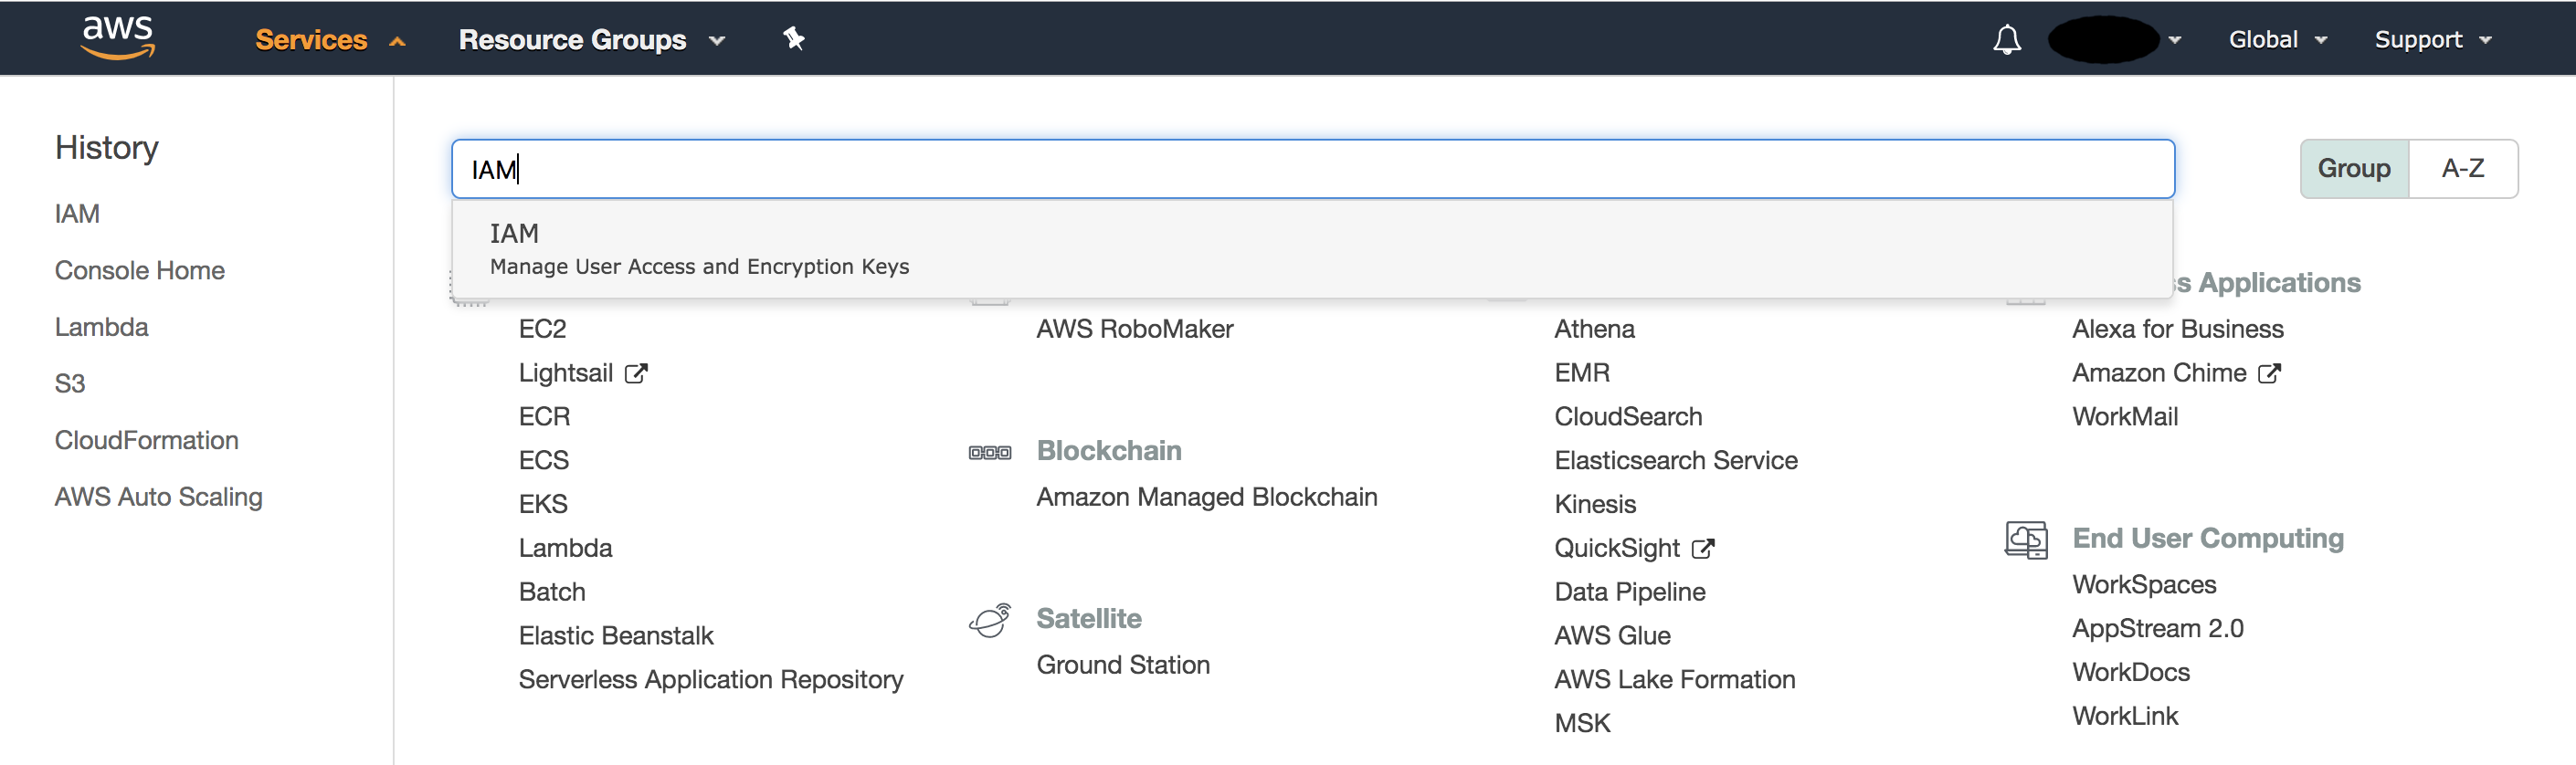The image size is (2576, 765).
Task: Click the AWS logo home icon
Action: click(118, 38)
